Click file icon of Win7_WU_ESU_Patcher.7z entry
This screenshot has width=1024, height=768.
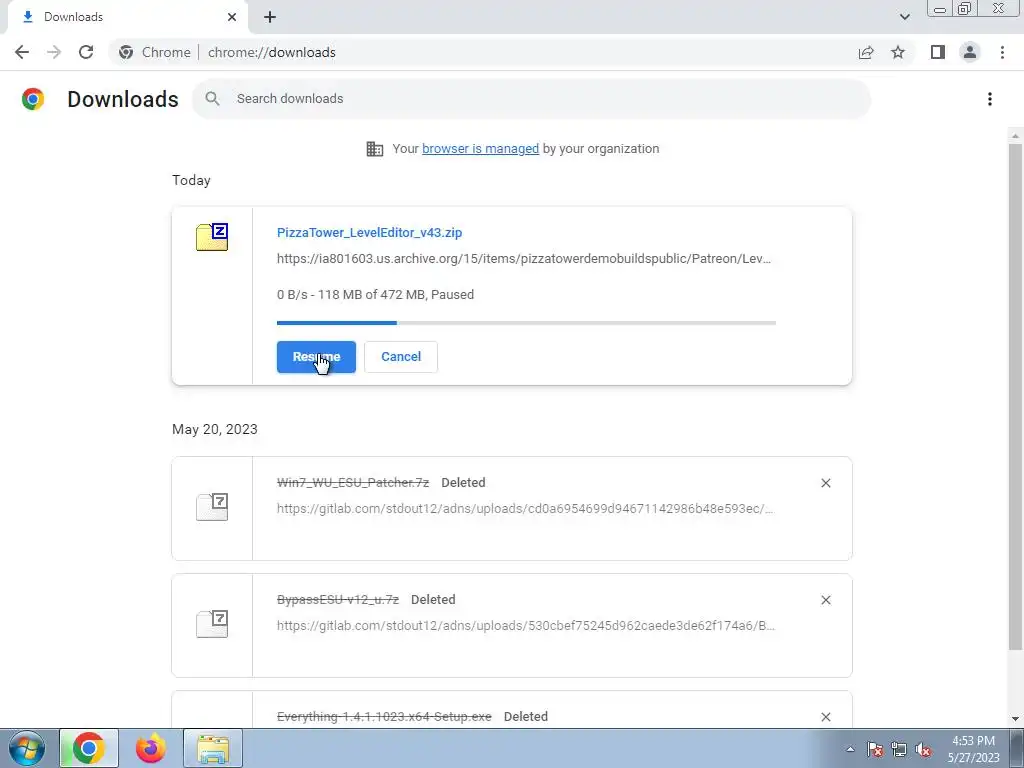coord(212,507)
